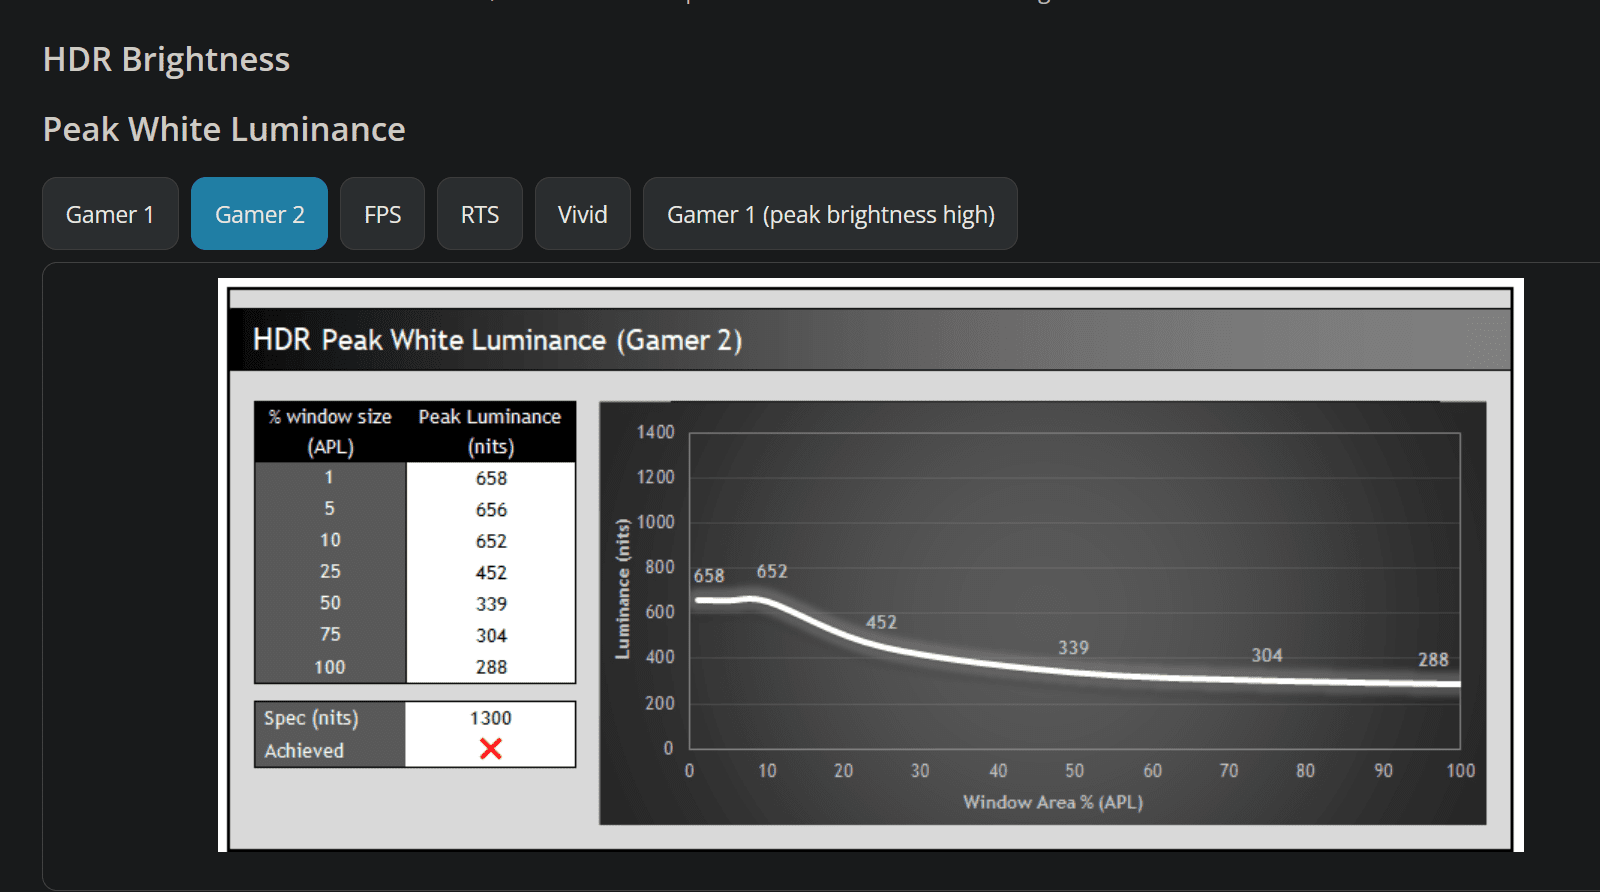Click the 452 data label on the graph

881,622
